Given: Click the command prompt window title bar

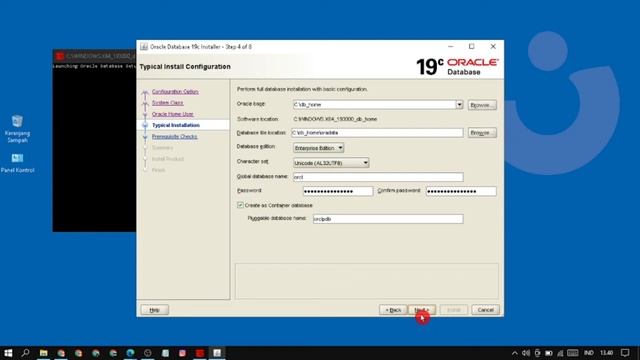Looking at the screenshot, I should (x=95, y=56).
